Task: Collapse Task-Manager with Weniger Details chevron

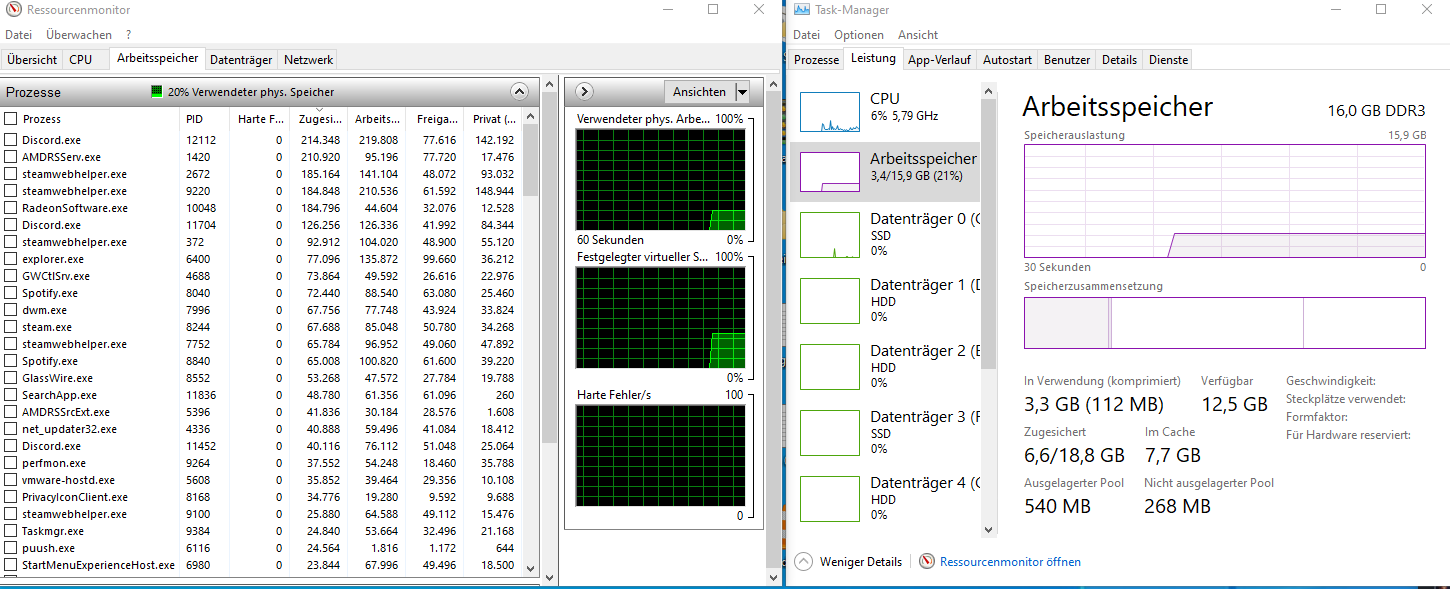Action: (802, 561)
